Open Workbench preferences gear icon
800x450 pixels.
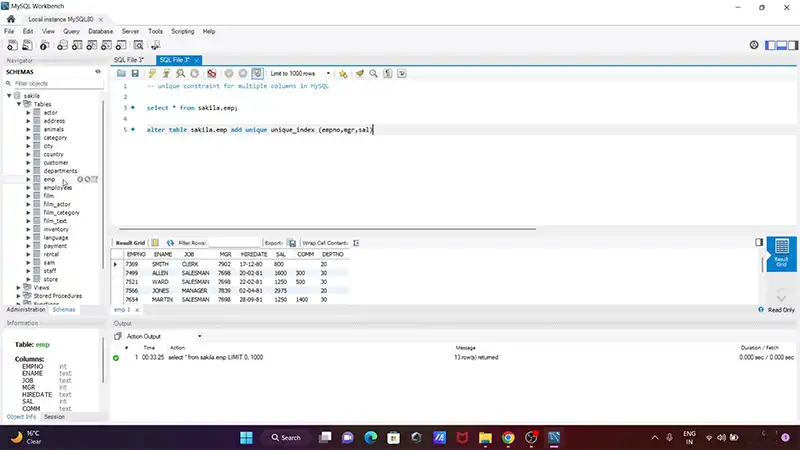point(754,45)
